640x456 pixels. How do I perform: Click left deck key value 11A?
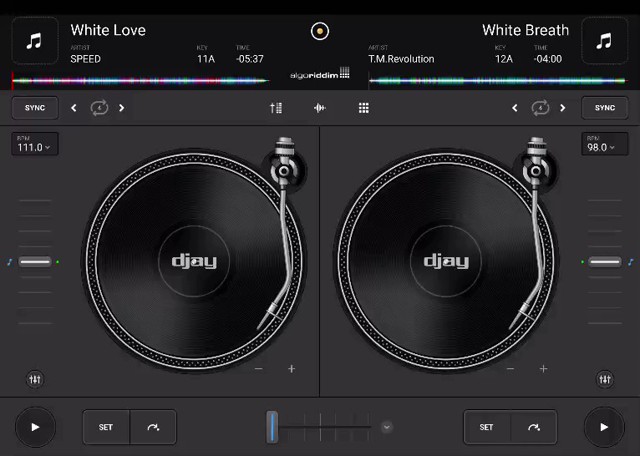[206, 59]
